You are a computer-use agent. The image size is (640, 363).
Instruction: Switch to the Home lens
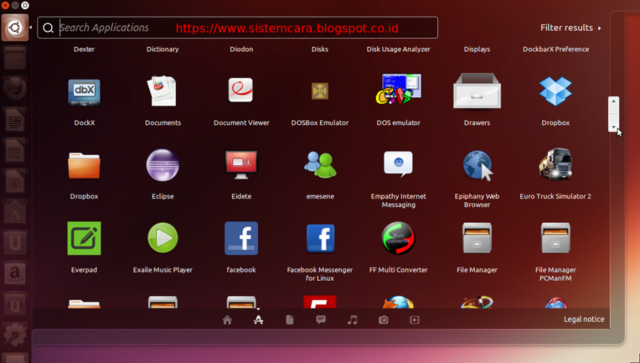click(227, 320)
